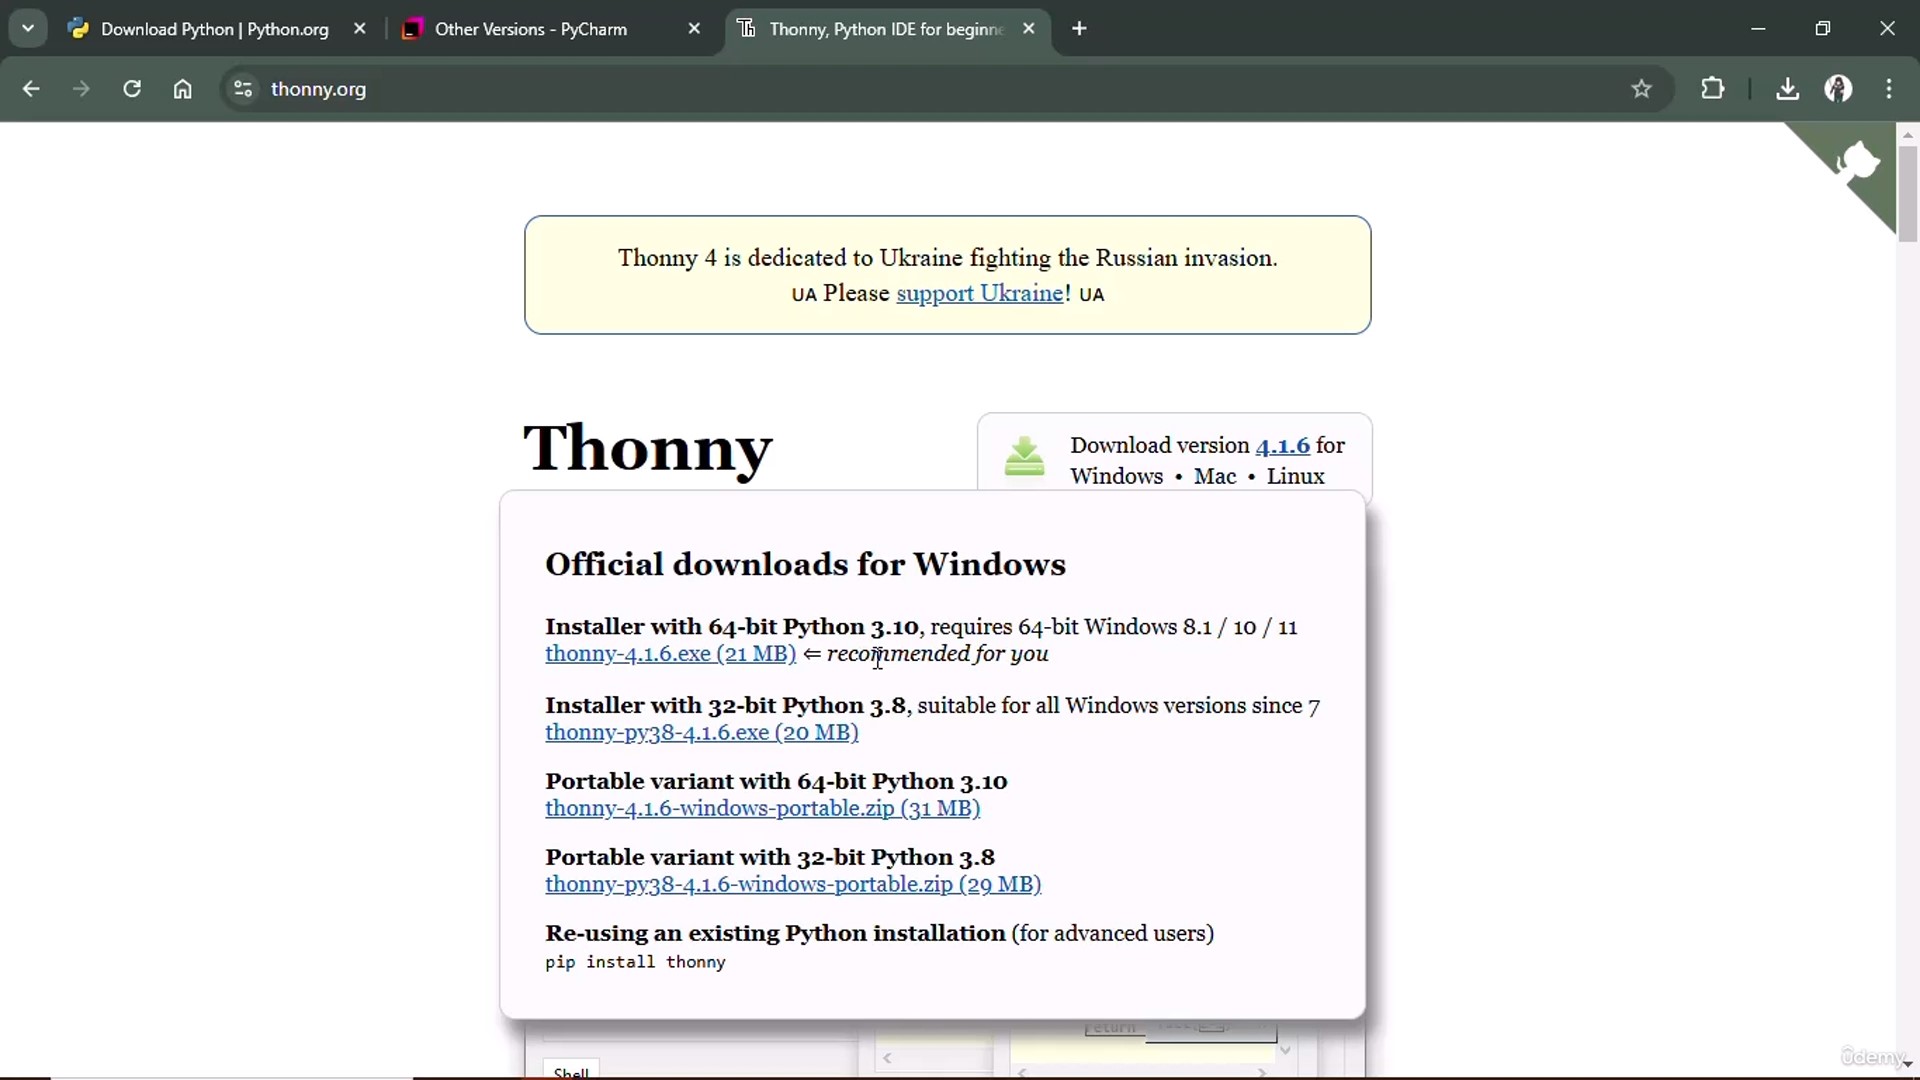Switch to the Download Python | Python.org tab
The height and width of the screenshot is (1080, 1920).
click(x=214, y=29)
